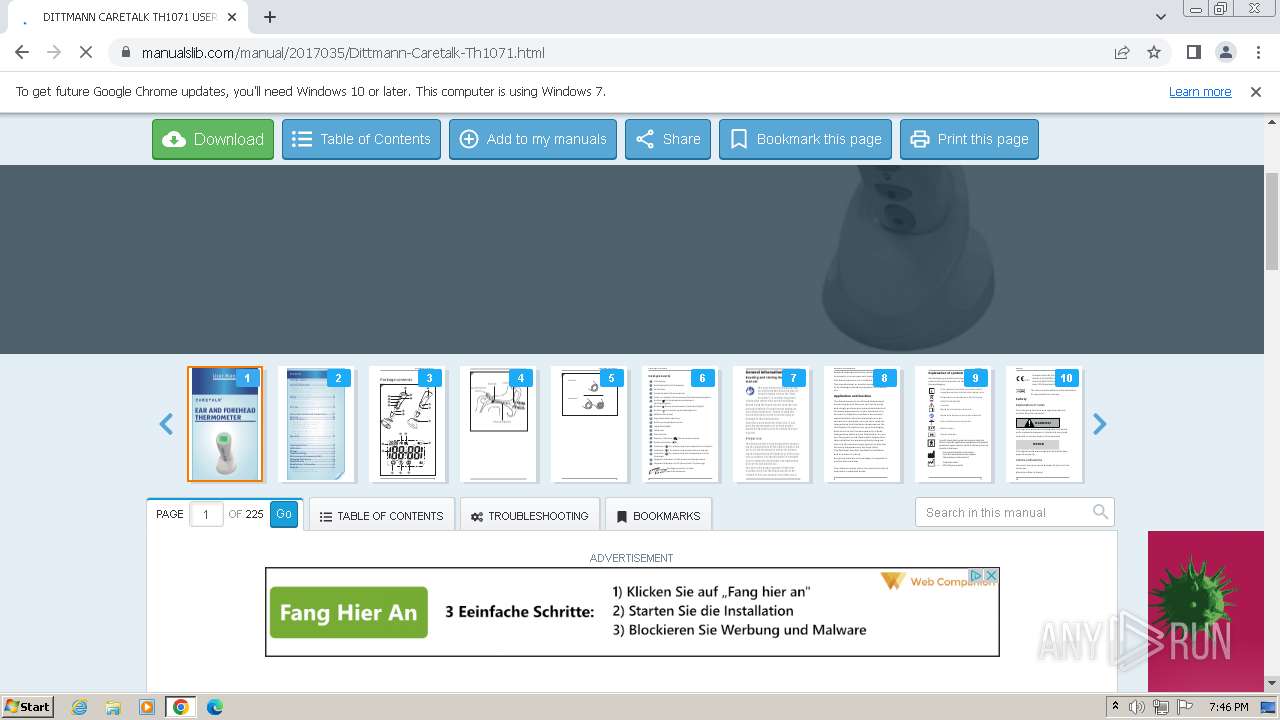Click the blue Go button

click(284, 514)
